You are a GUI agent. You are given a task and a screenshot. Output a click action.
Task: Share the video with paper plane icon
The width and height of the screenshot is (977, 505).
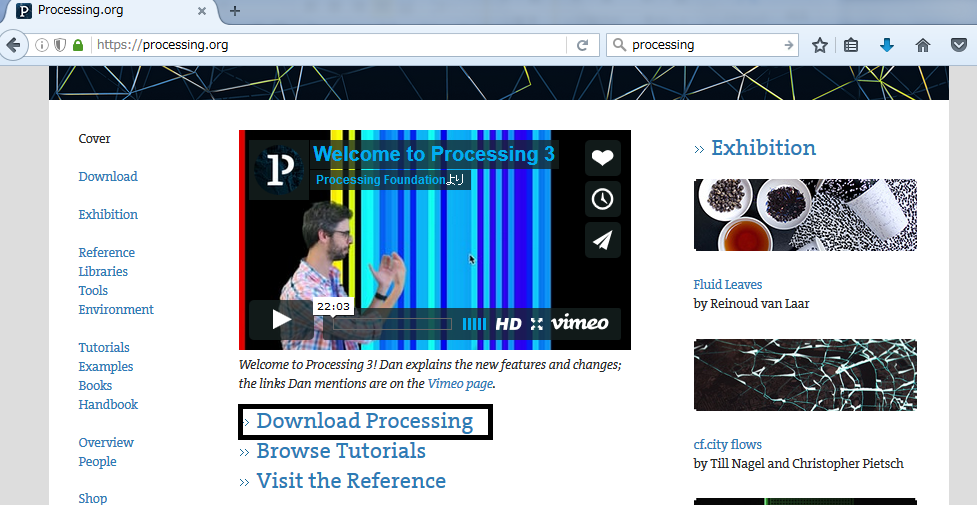(603, 240)
